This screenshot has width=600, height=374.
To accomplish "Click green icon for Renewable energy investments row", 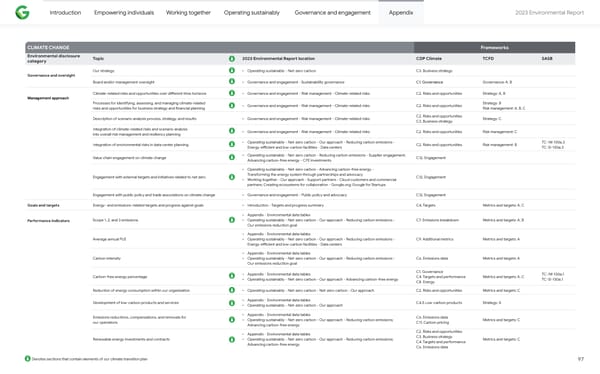I will point(232,340).
